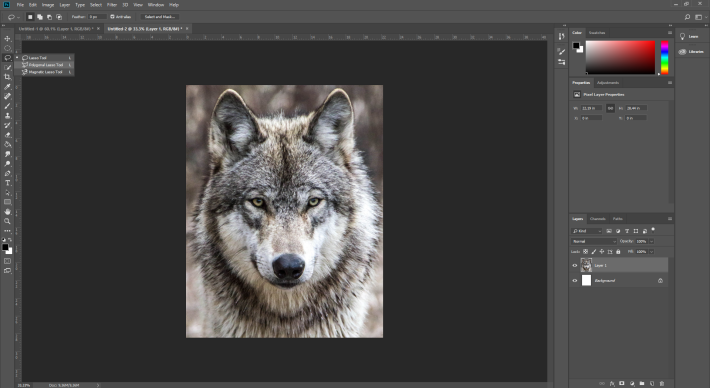This screenshot has height=388, width=710.
Task: Select the Move tool
Action: (7, 38)
